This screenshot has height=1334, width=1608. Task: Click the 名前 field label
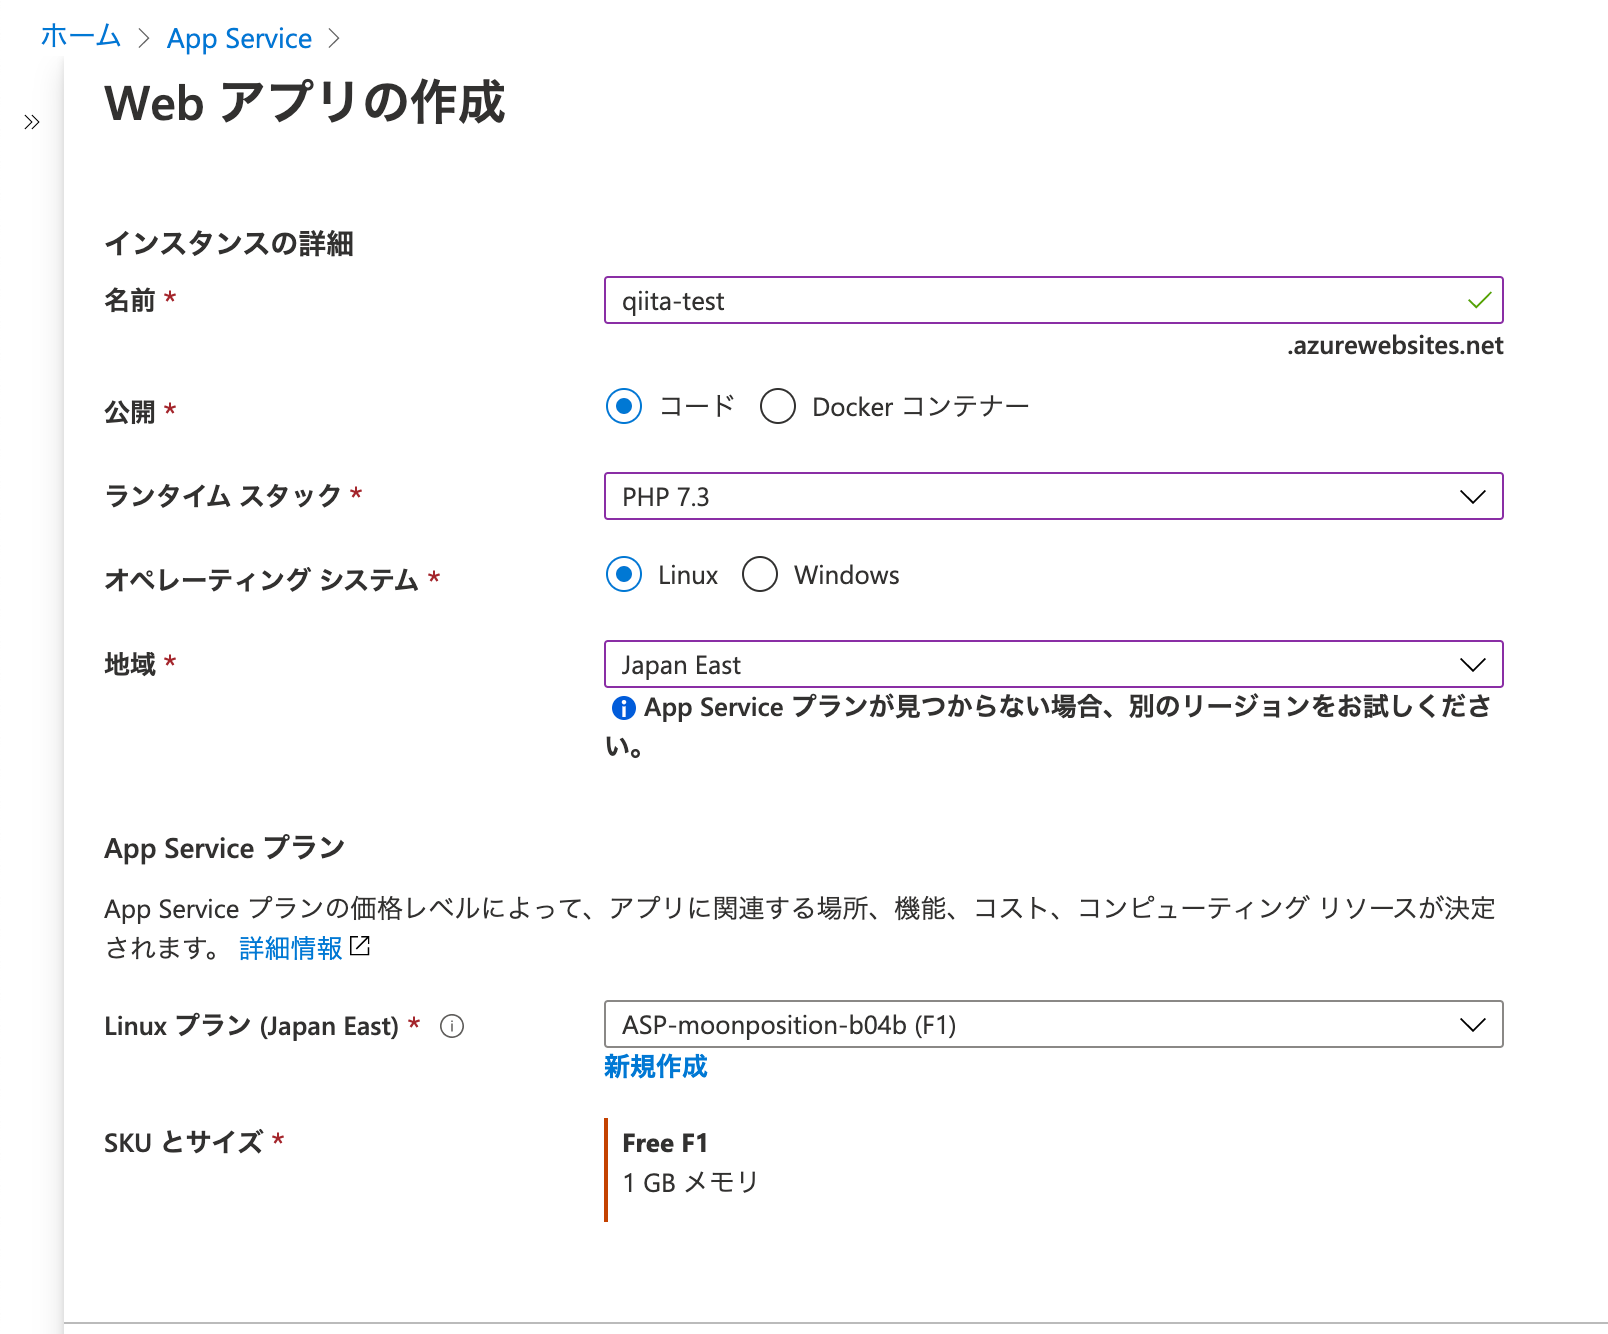130,299
